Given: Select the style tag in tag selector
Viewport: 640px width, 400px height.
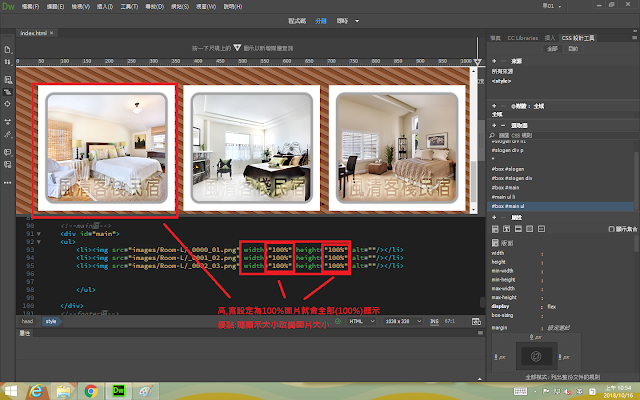Looking at the screenshot, I should tap(51, 321).
